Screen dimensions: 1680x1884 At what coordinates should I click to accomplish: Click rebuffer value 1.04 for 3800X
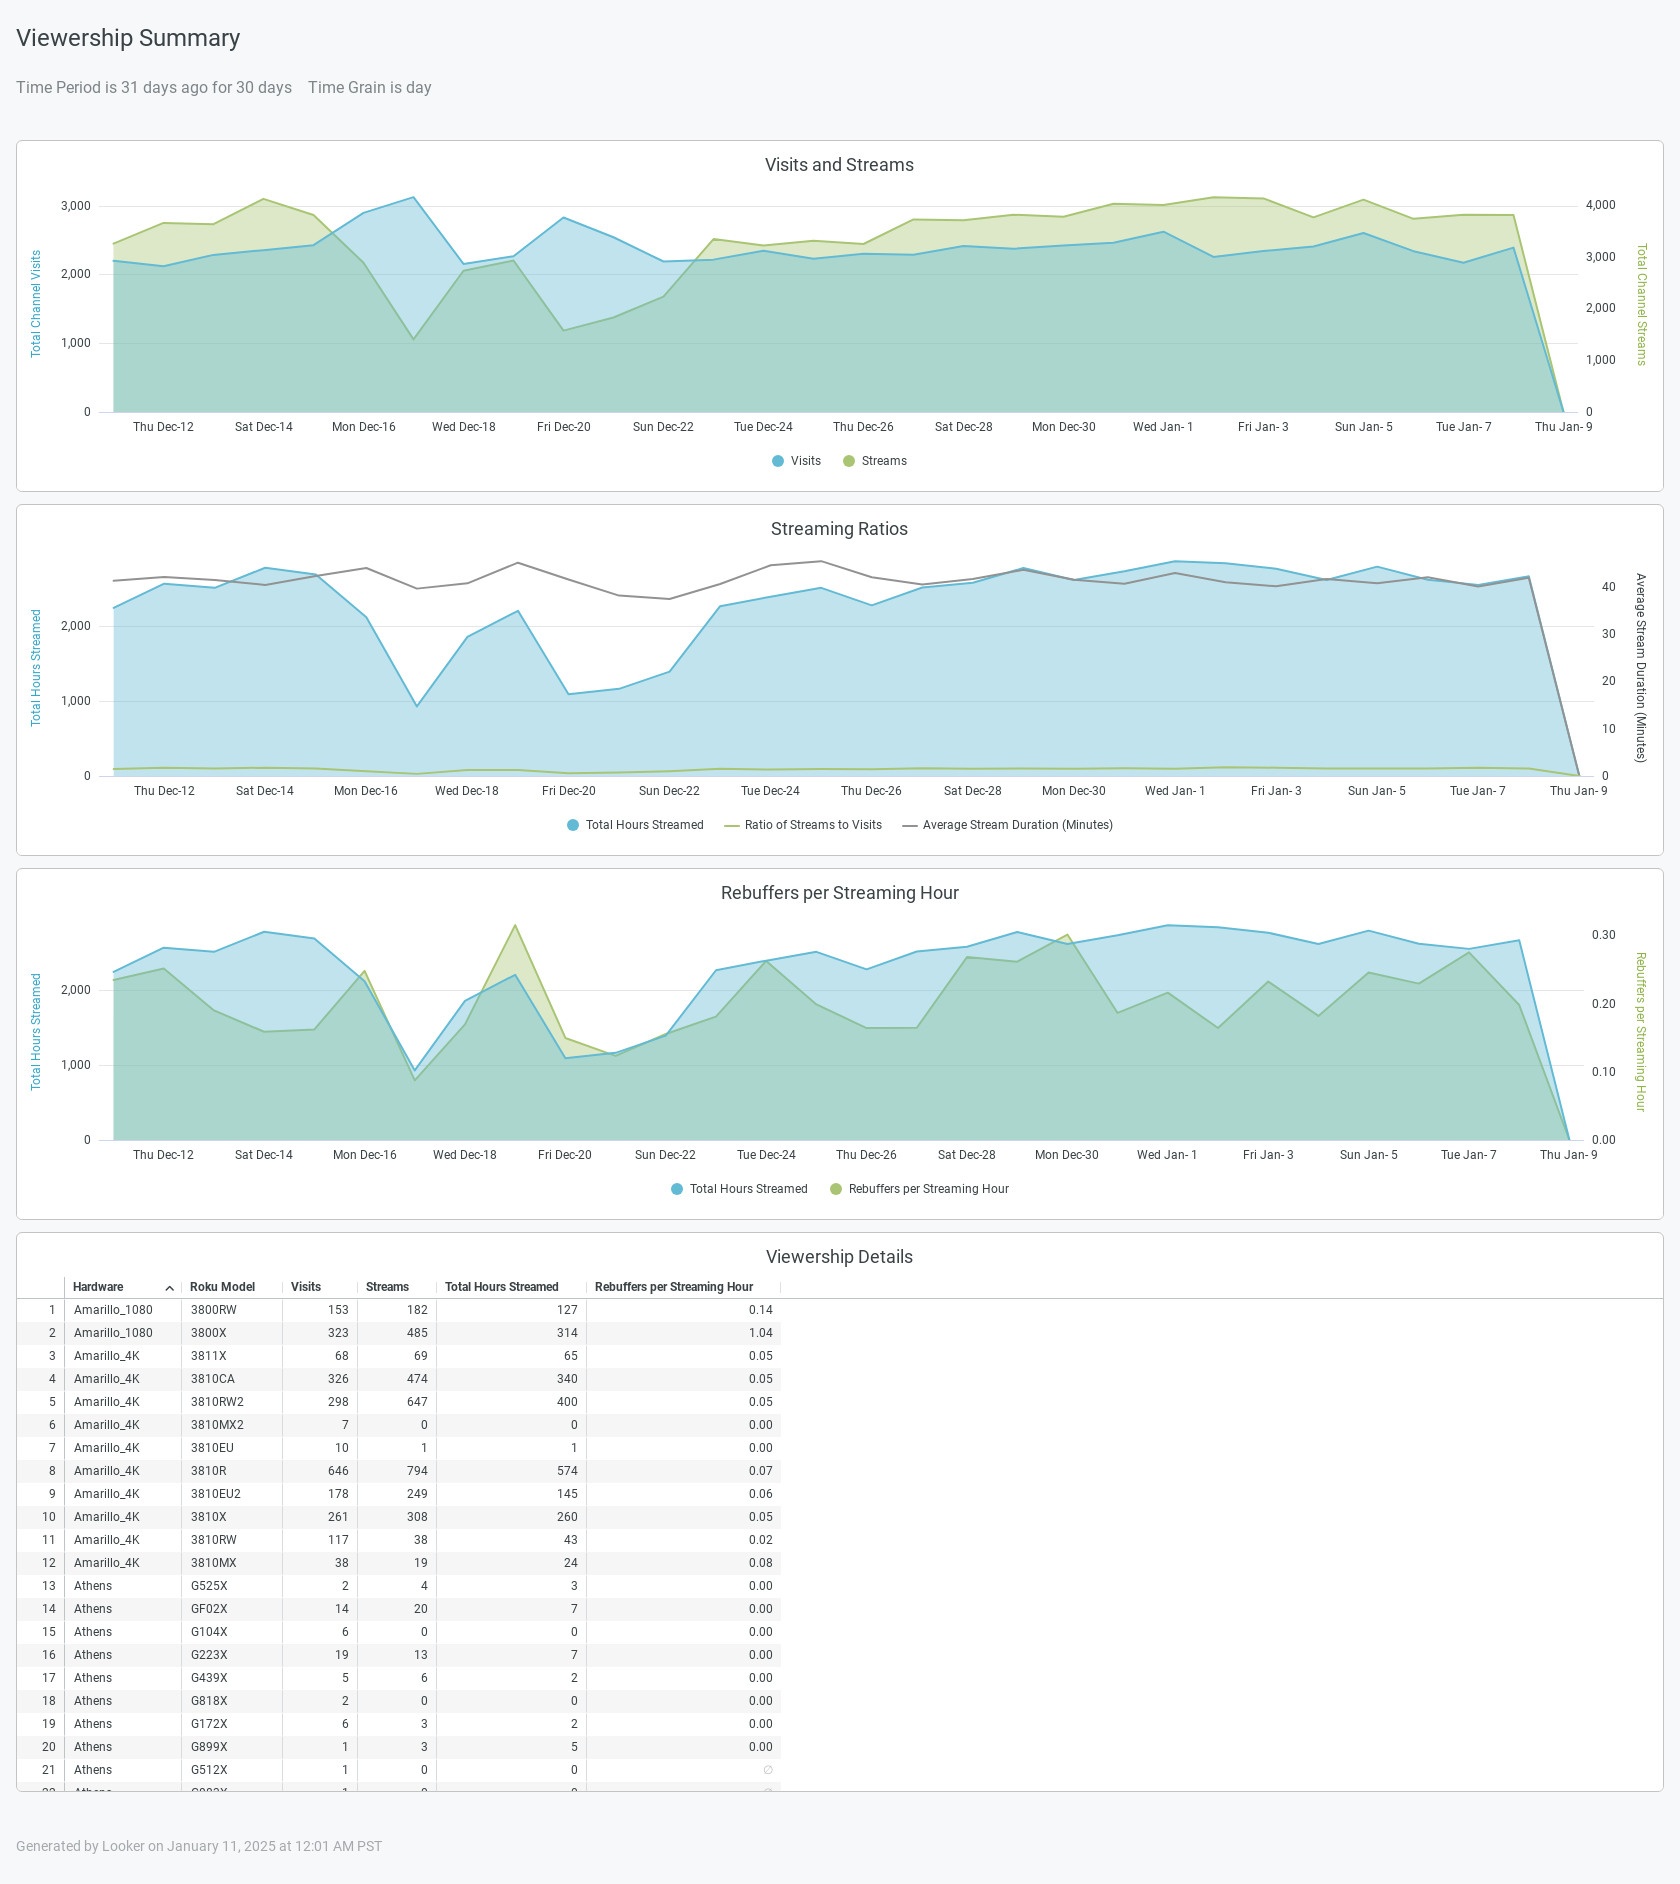point(761,1333)
